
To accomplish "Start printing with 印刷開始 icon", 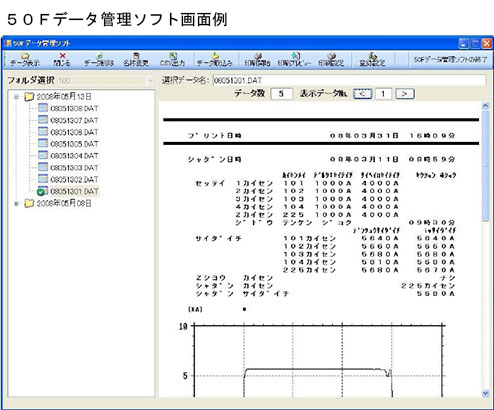I will [x=257, y=60].
